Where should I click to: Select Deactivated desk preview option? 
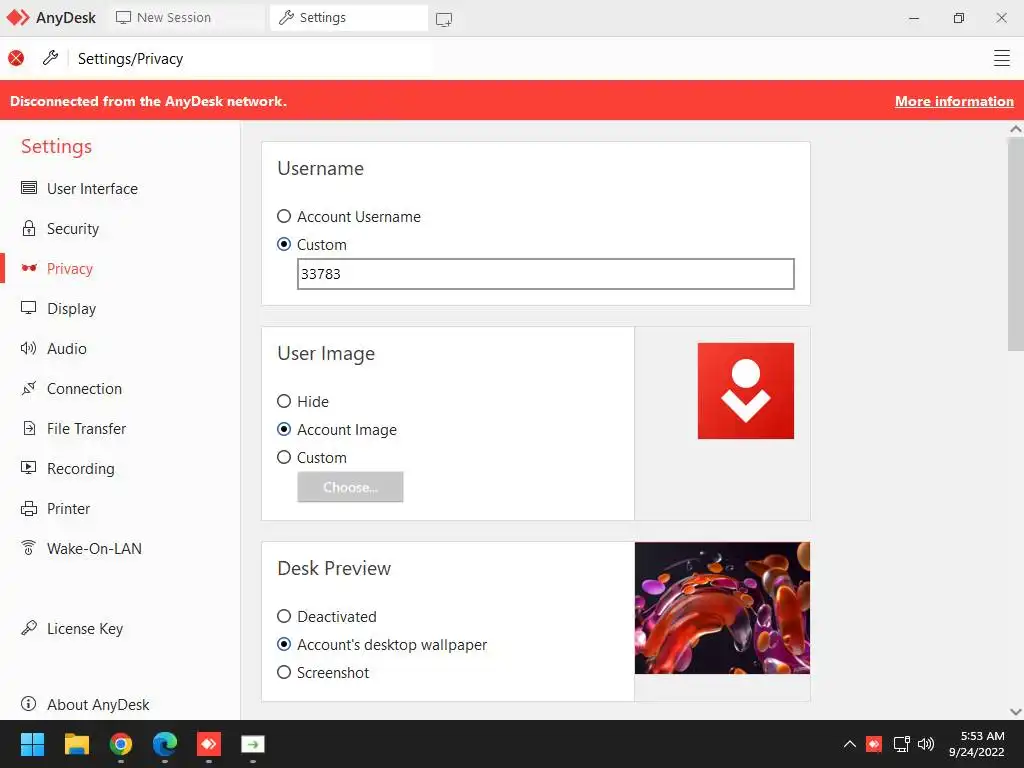click(x=284, y=616)
